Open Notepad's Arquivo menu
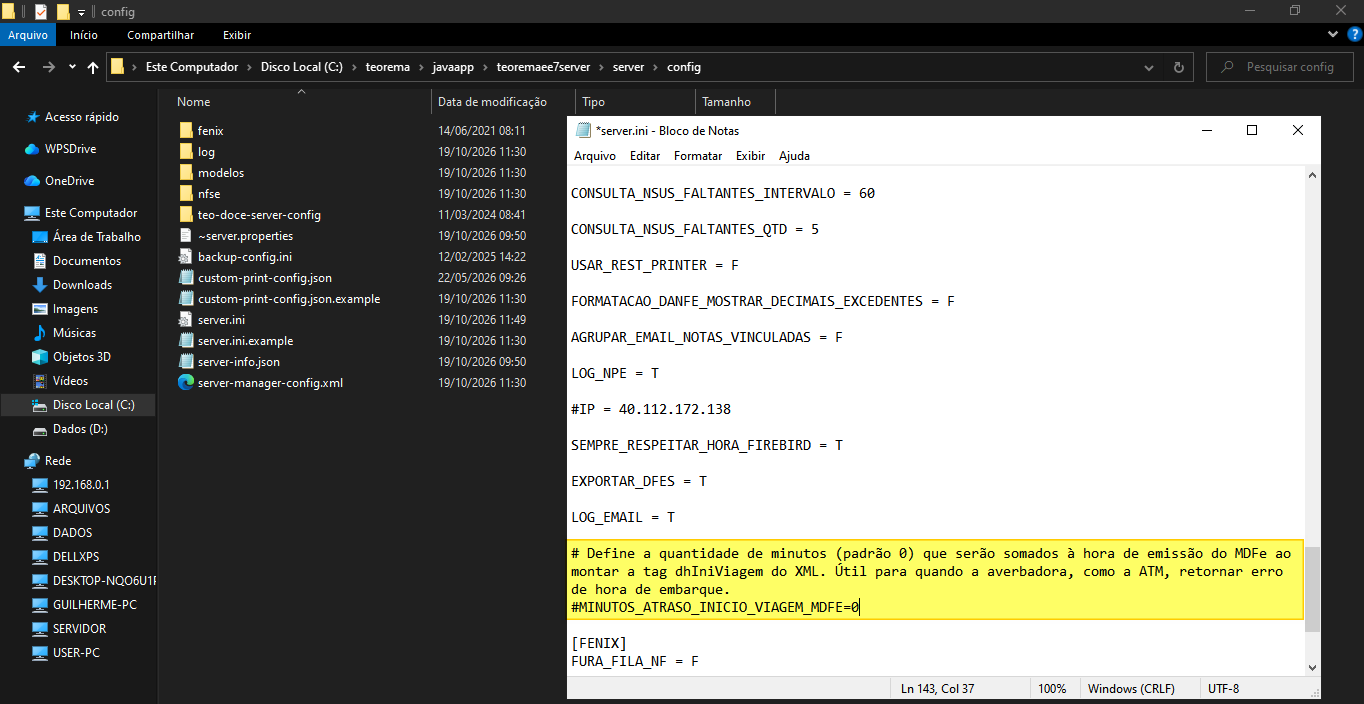1364x704 pixels. coord(595,156)
